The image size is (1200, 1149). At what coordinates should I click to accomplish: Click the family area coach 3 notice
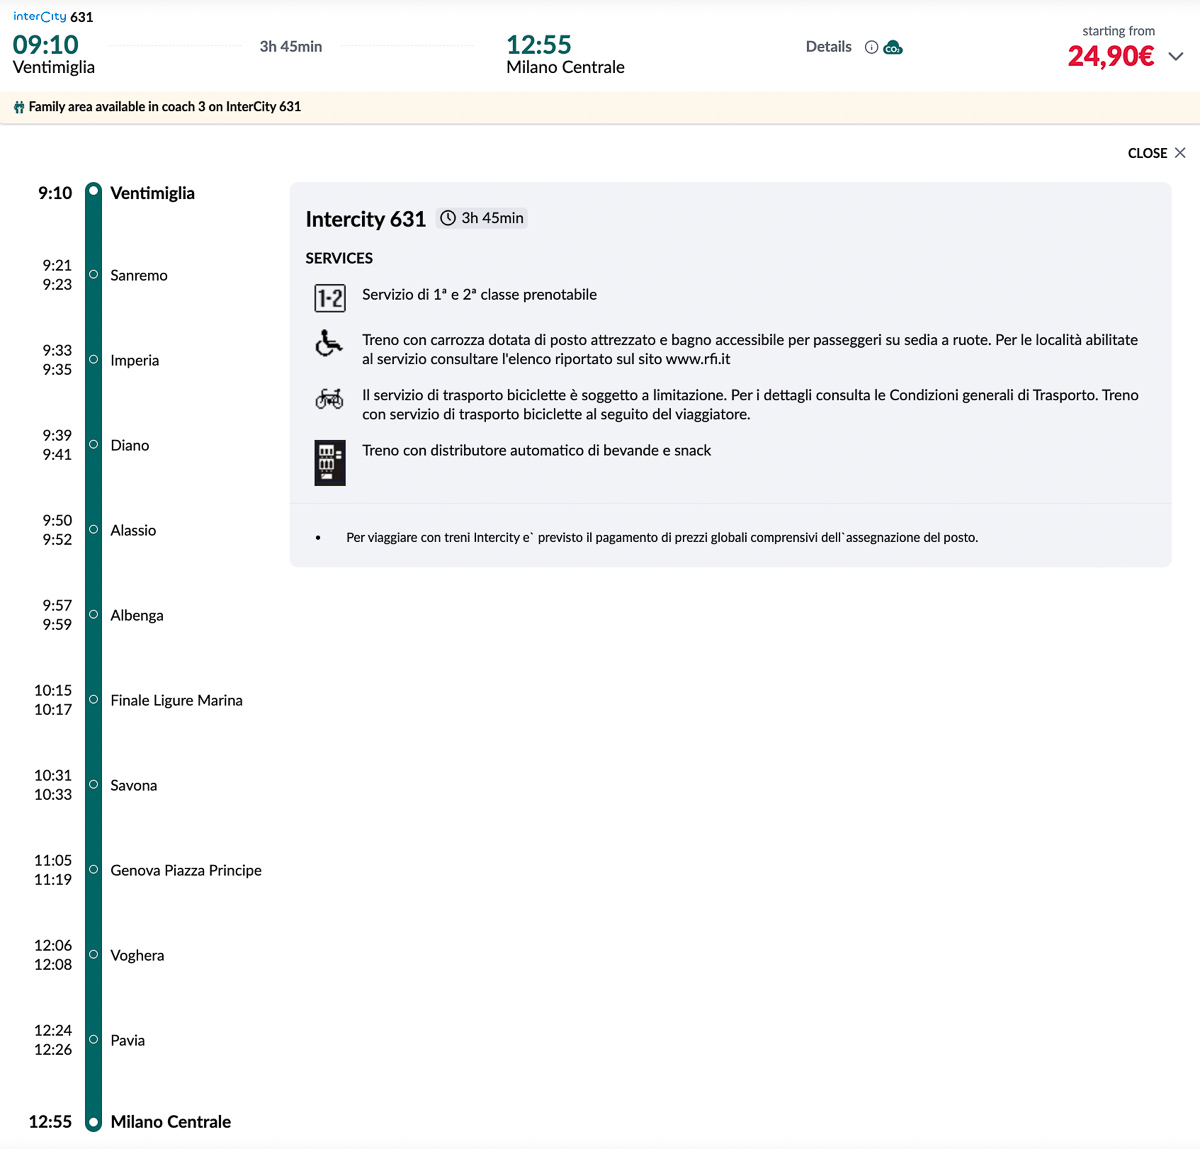(x=165, y=107)
